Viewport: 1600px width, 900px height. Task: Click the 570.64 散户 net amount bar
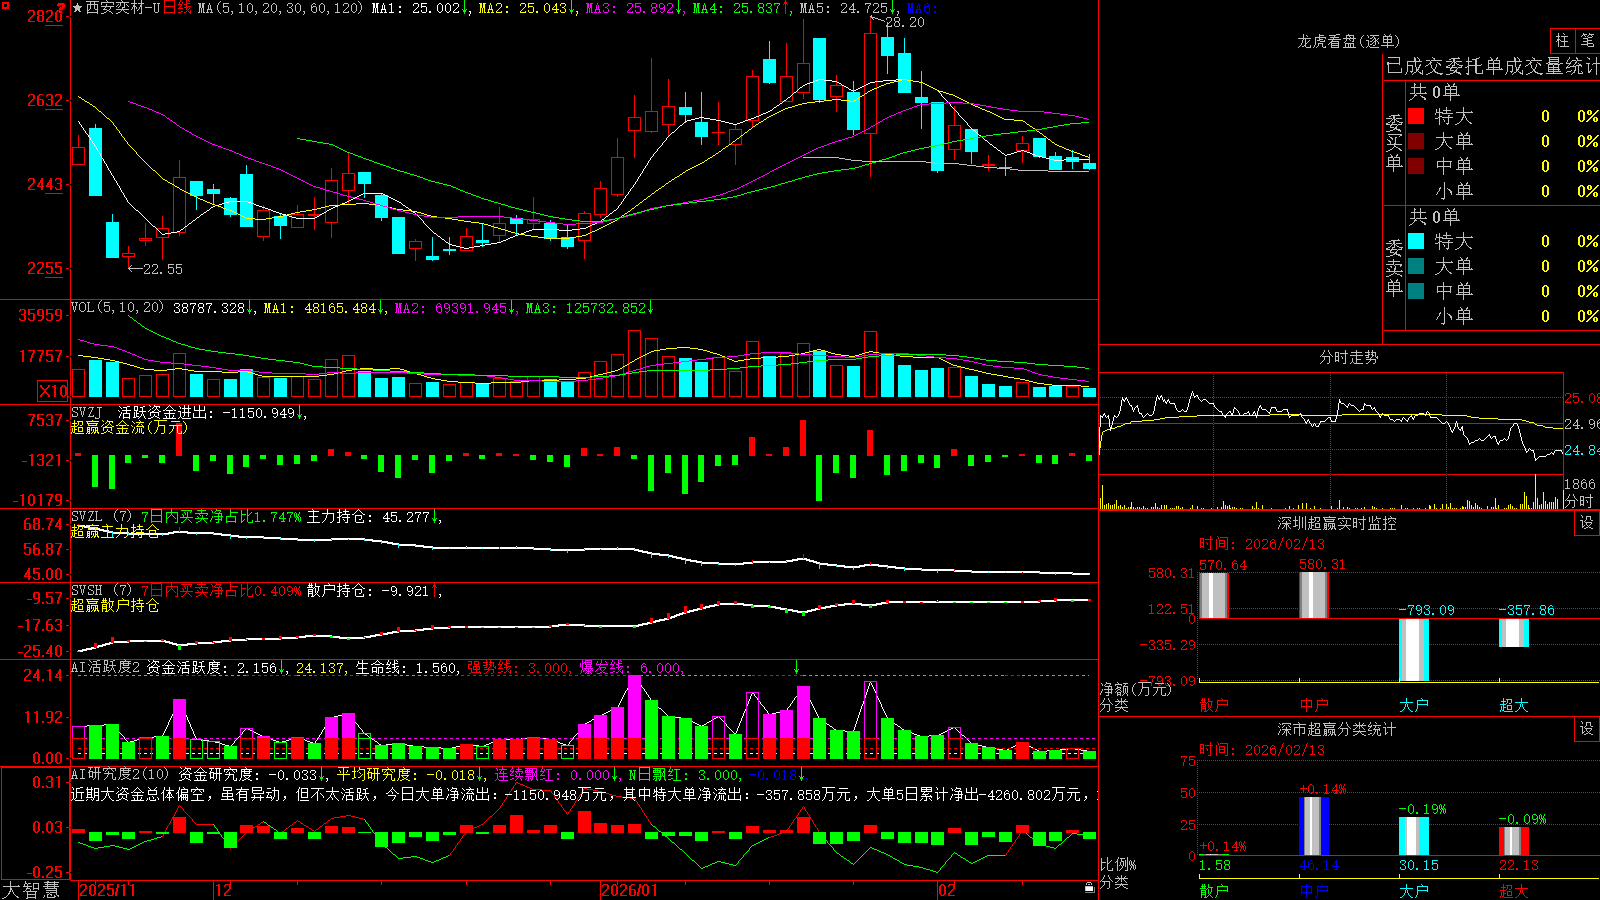1214,595
